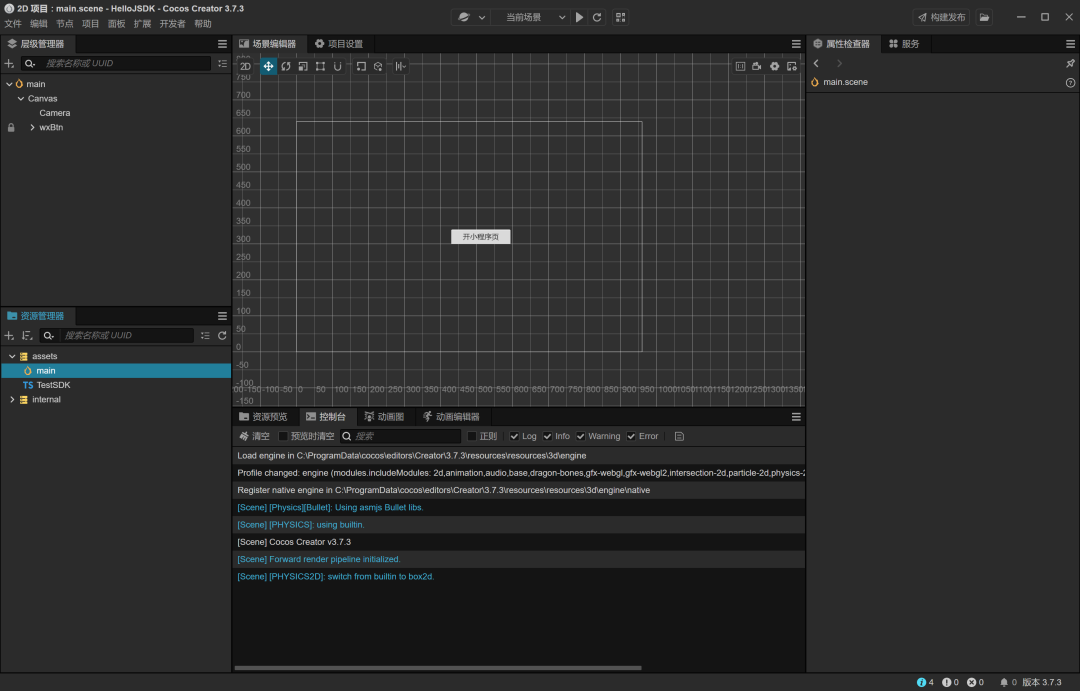Select the Move gizmo tool

(x=268, y=66)
